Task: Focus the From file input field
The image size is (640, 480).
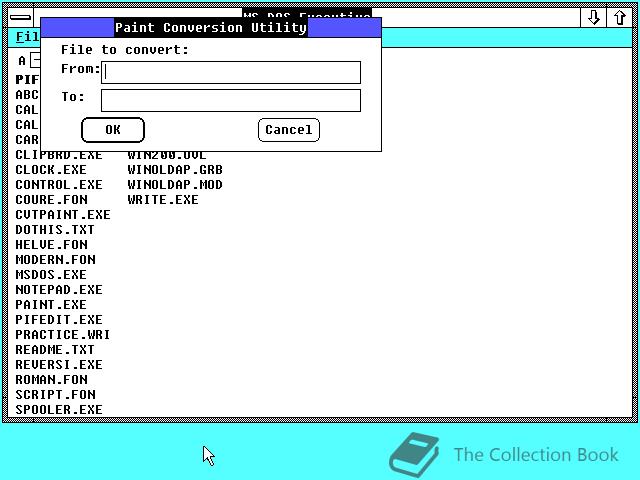Action: [231, 72]
